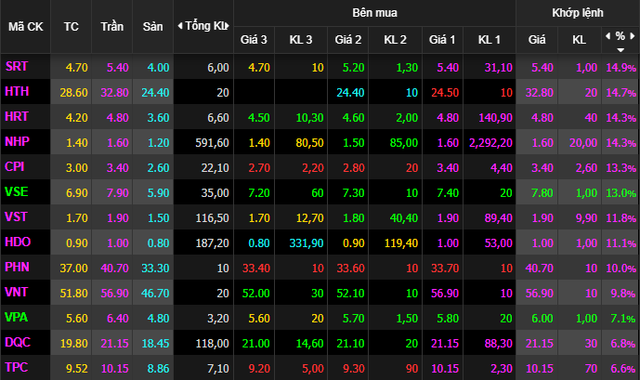The width and height of the screenshot is (640, 380).
Task: Click KL 2 column header
Action: 395,40
